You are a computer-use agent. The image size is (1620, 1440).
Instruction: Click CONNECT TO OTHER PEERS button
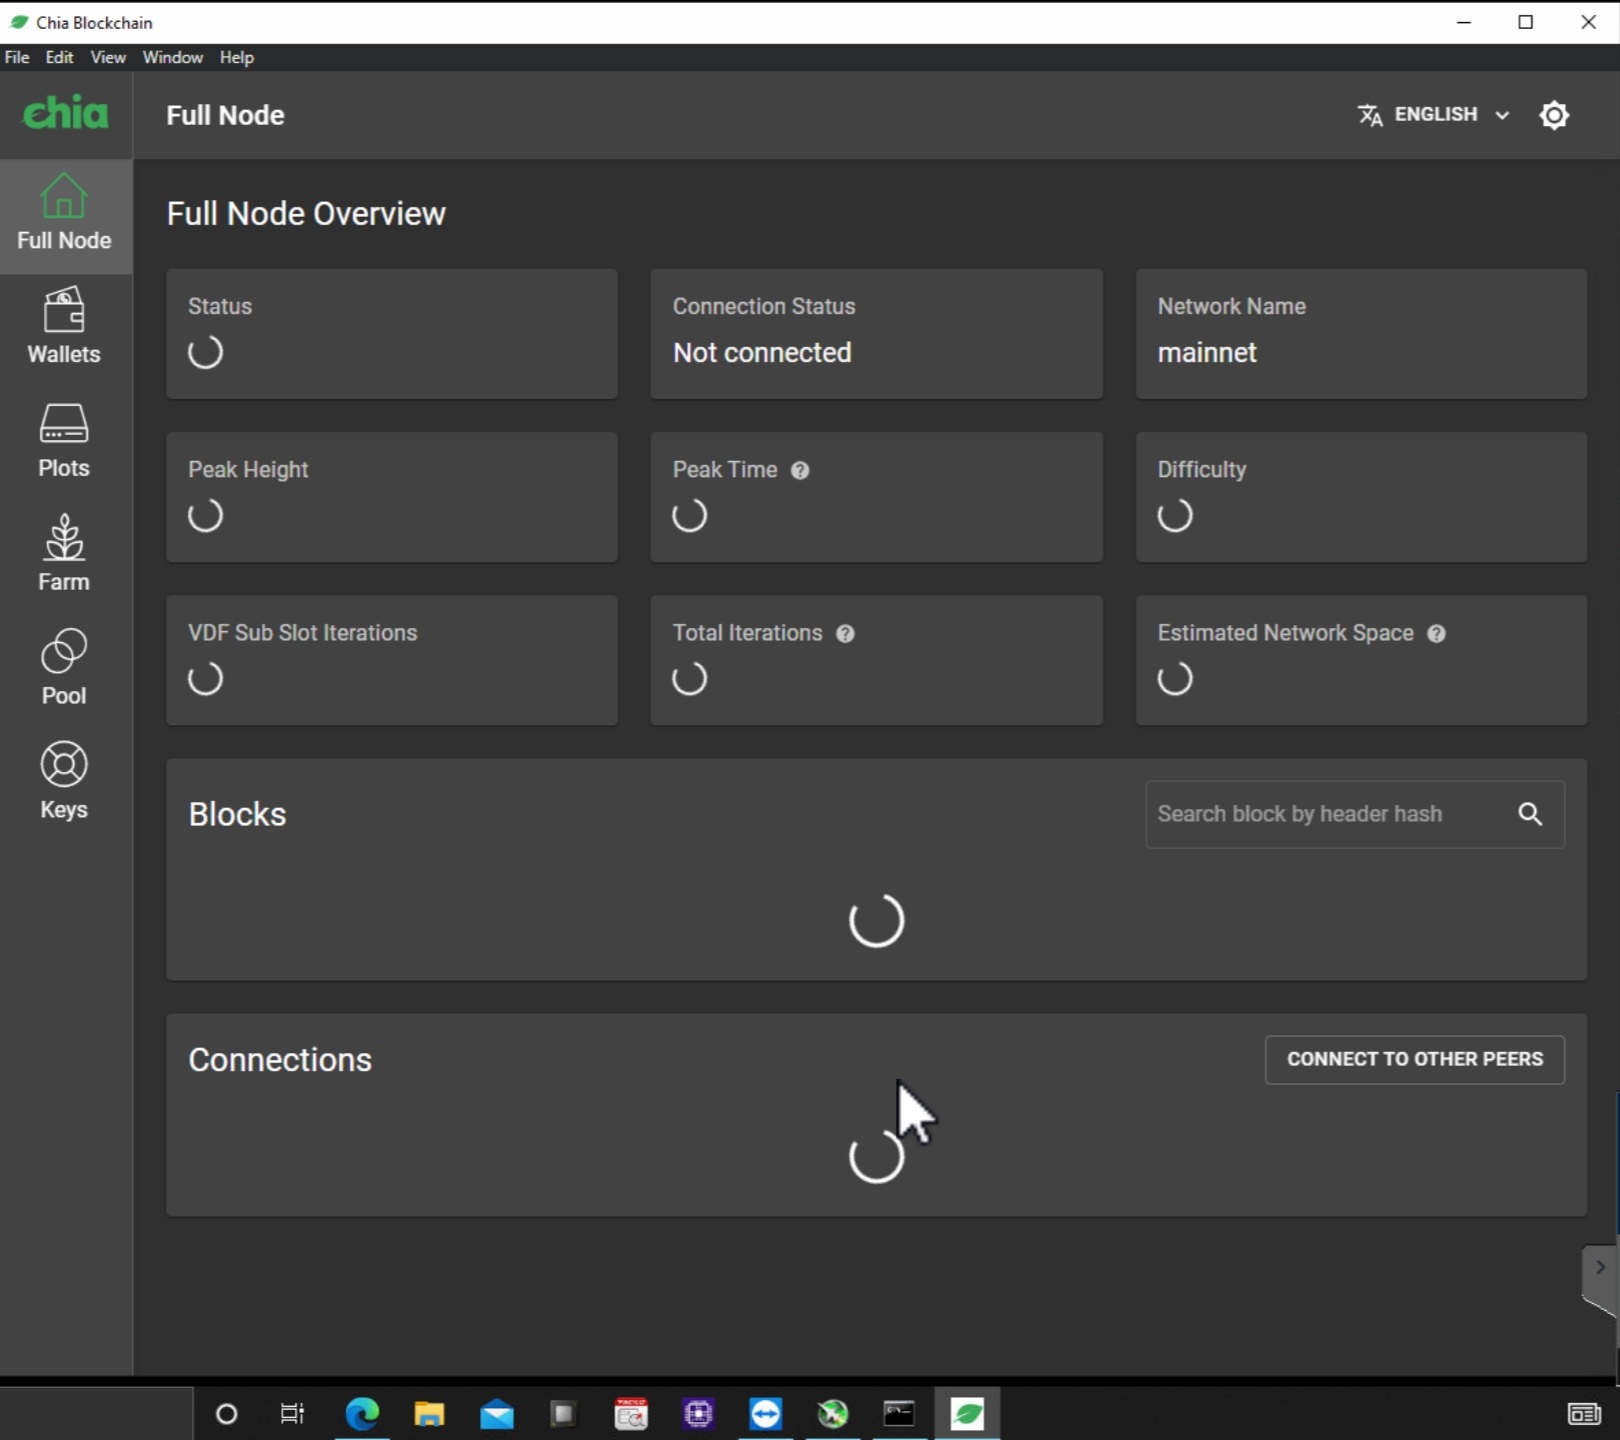[1415, 1059]
